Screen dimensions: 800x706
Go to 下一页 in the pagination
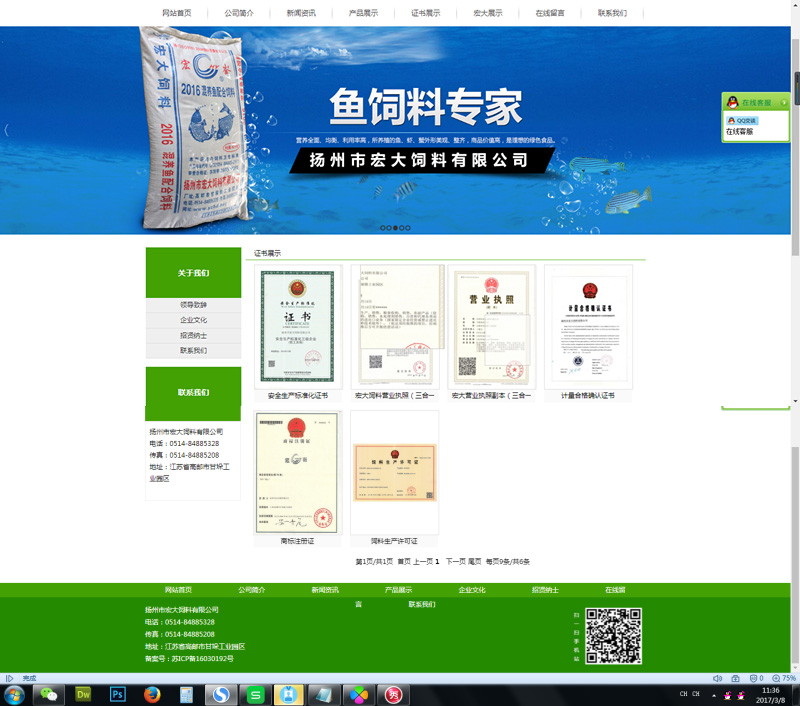point(455,562)
